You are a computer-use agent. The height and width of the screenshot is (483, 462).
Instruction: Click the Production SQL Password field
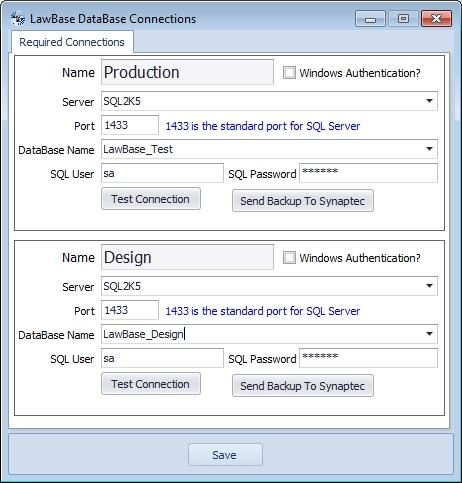pyautogui.click(x=368, y=173)
